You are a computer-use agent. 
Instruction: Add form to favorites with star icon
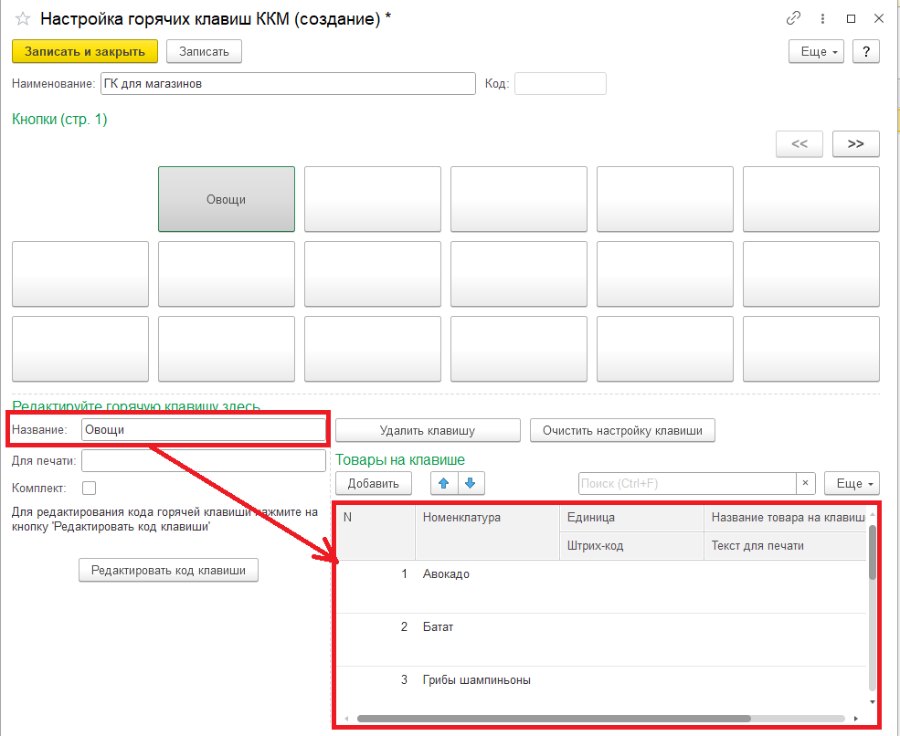pos(23,19)
